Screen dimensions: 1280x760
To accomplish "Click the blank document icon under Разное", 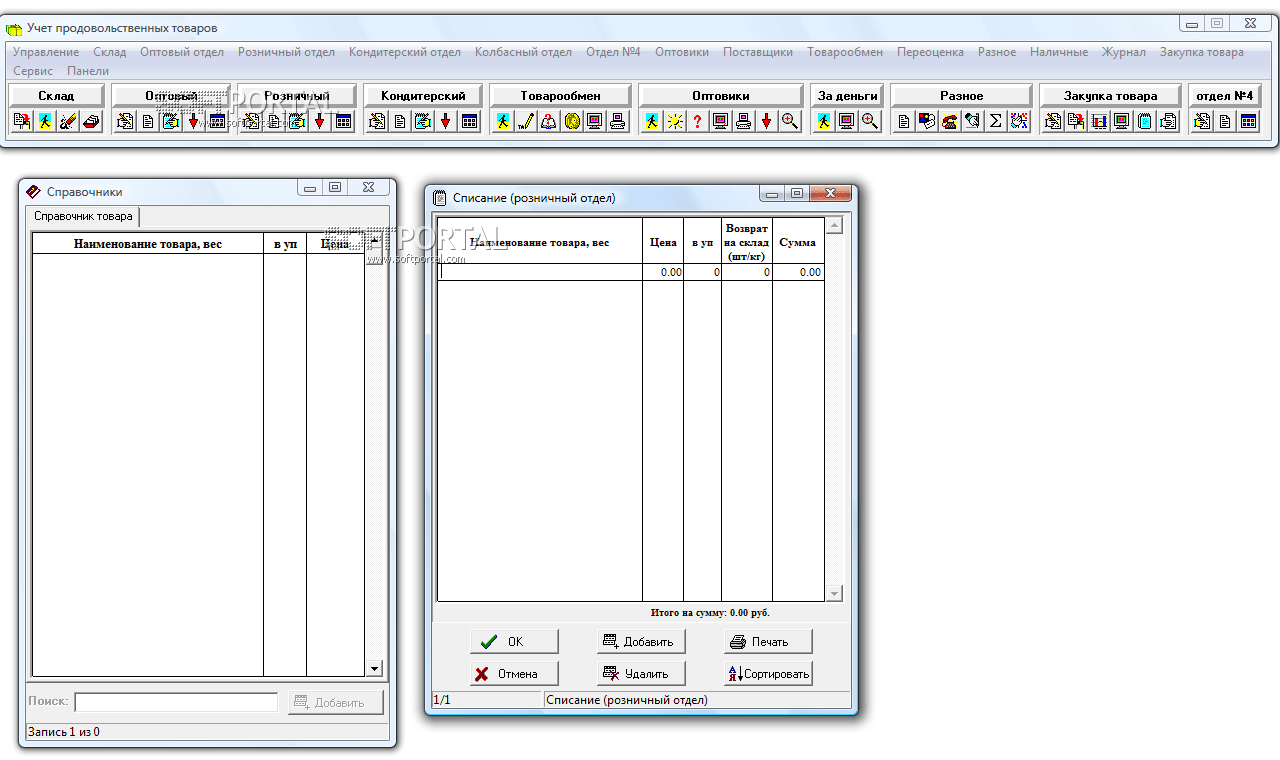I will coord(904,121).
